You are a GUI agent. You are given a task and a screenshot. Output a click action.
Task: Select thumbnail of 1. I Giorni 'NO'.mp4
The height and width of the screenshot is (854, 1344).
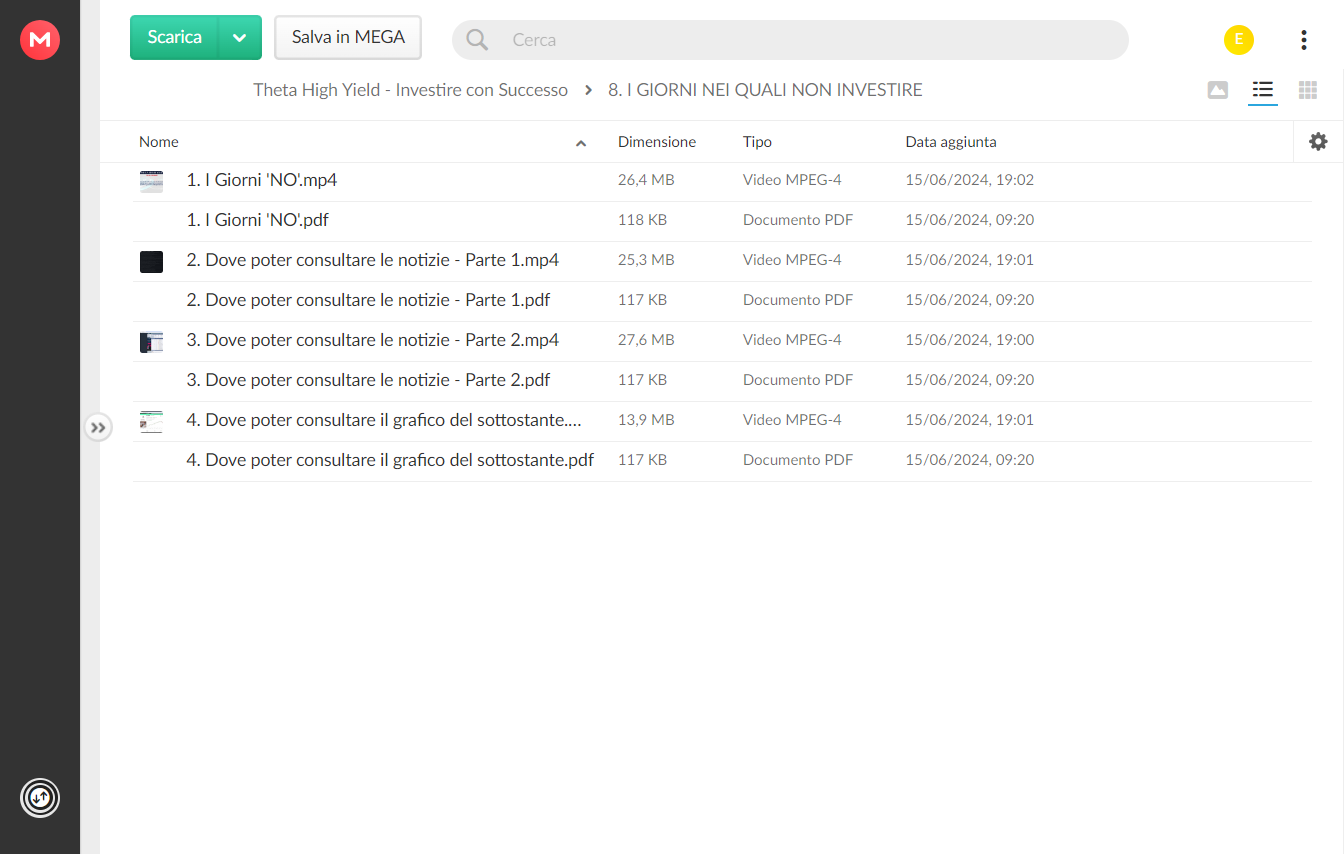pos(151,181)
